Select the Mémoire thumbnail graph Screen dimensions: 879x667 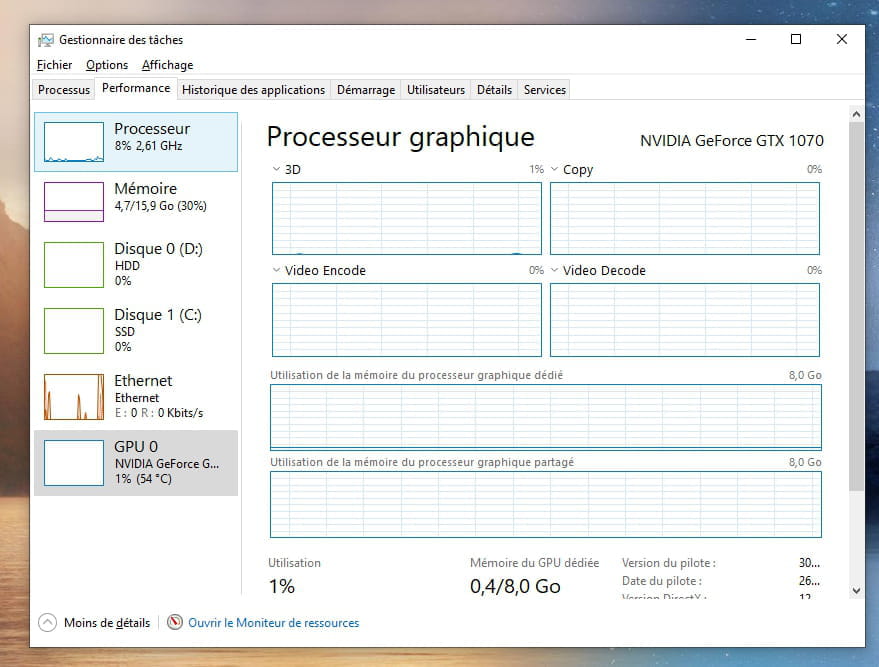coord(74,202)
